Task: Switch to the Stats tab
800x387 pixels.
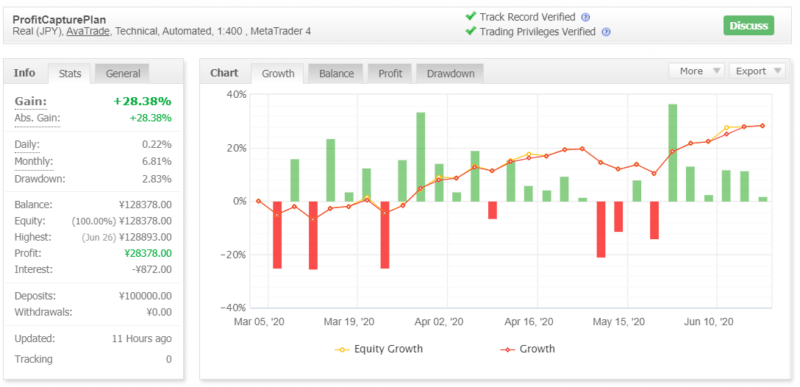Action: point(70,74)
